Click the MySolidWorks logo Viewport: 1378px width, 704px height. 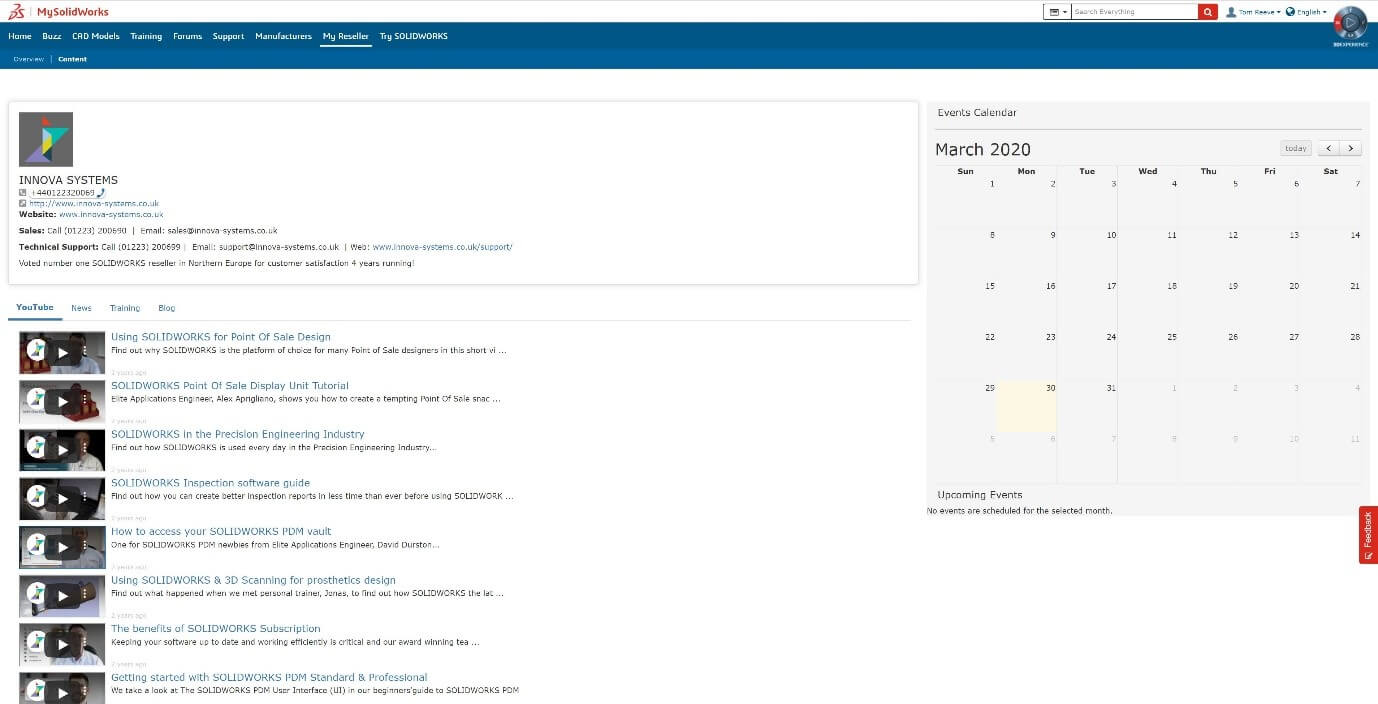pos(58,11)
